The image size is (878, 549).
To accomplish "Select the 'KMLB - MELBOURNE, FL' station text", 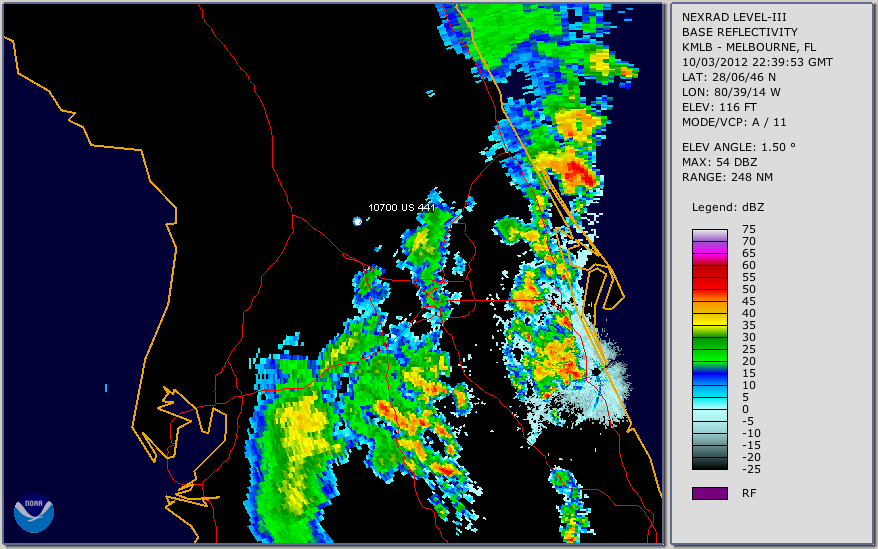I will [749, 47].
